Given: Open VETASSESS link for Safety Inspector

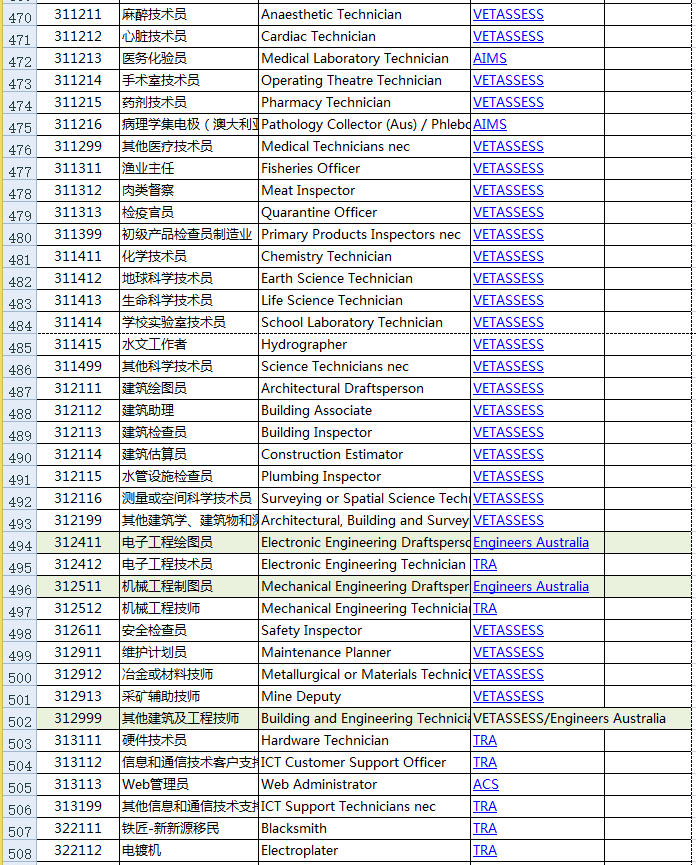Looking at the screenshot, I should click(x=508, y=631).
